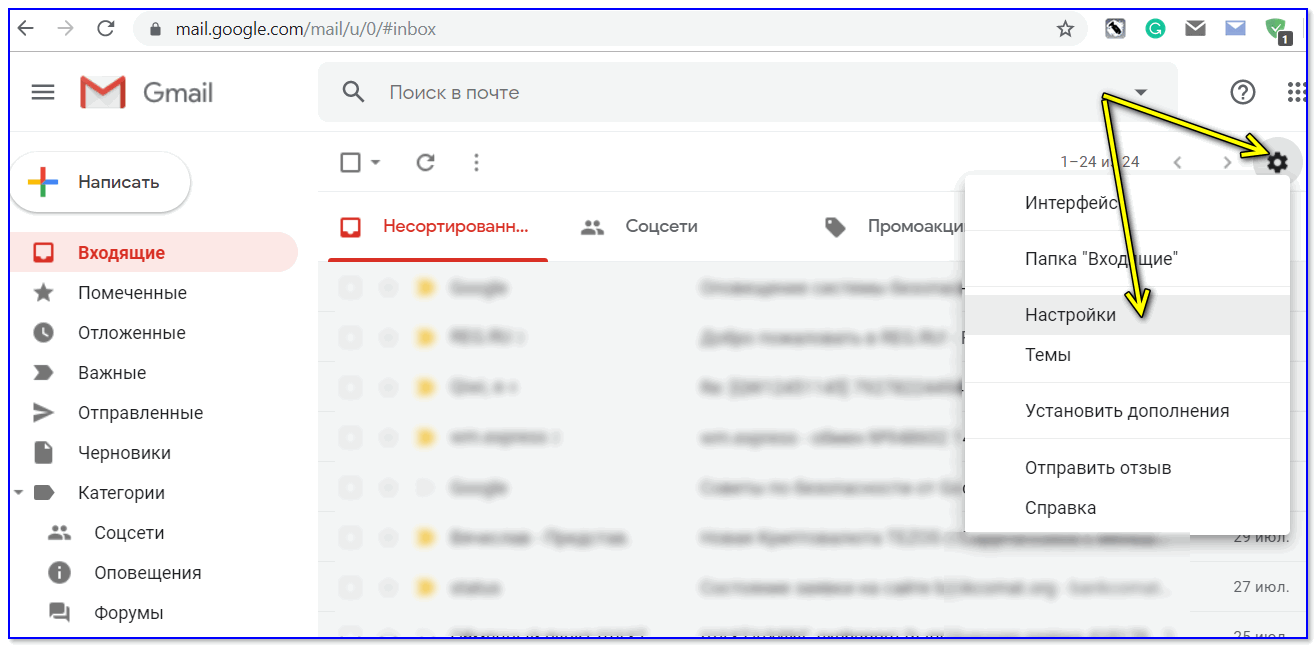Screen dimensions: 1316x647
Task: Switch to the Несортированные tab
Action: tap(438, 227)
